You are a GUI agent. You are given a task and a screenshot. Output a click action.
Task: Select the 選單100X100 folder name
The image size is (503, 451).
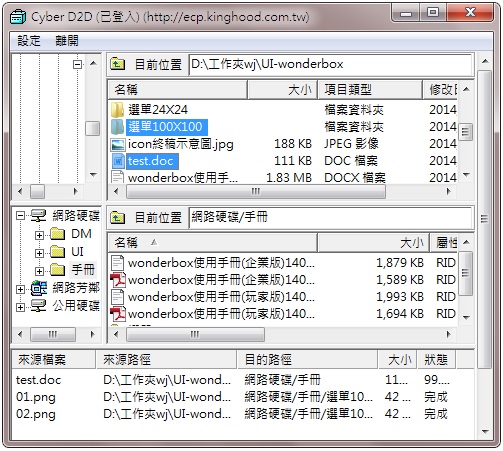click(x=166, y=127)
